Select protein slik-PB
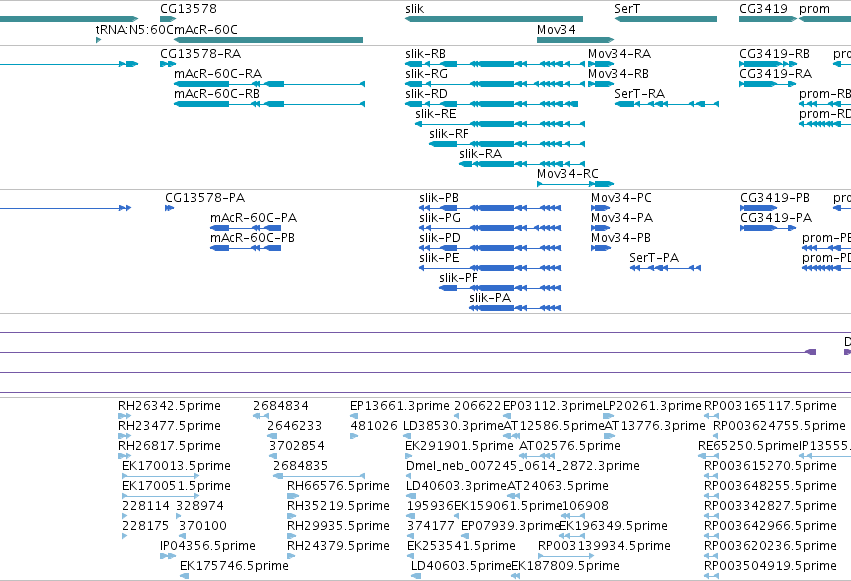 pos(490,208)
